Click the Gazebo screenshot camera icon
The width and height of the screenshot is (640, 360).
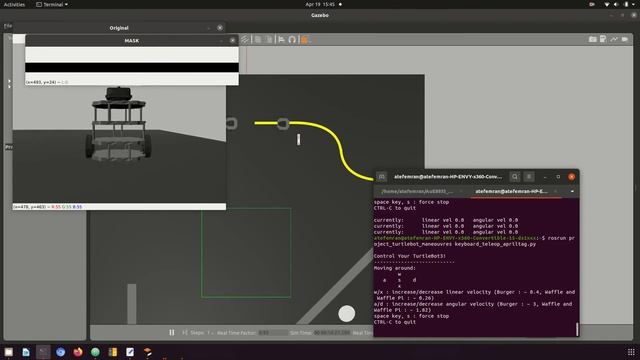click(593, 39)
